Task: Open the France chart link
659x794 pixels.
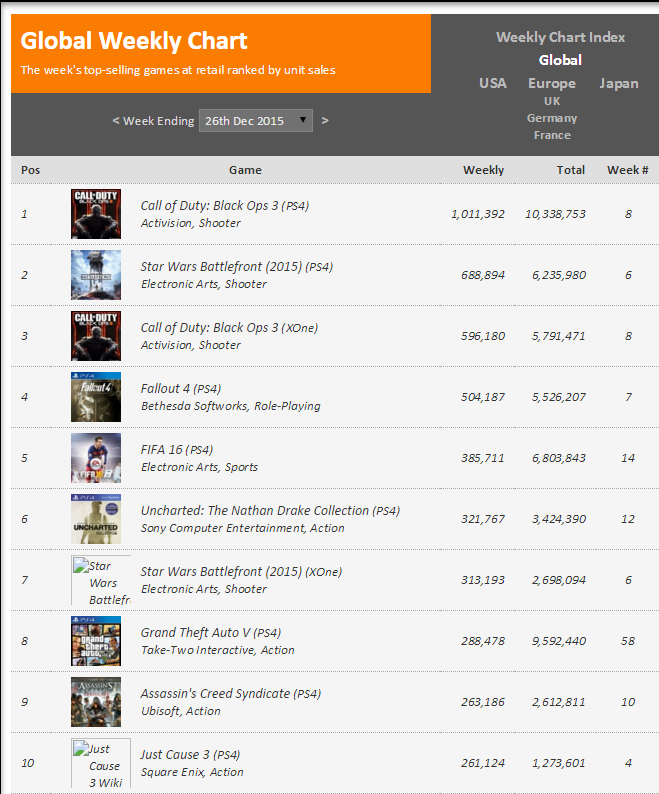Action: pos(552,135)
